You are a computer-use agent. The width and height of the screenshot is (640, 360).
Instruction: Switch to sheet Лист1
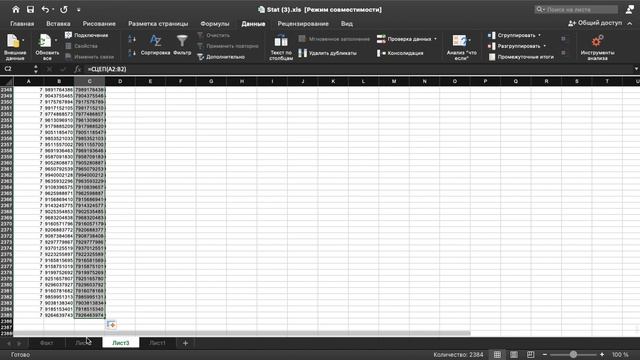[157, 343]
